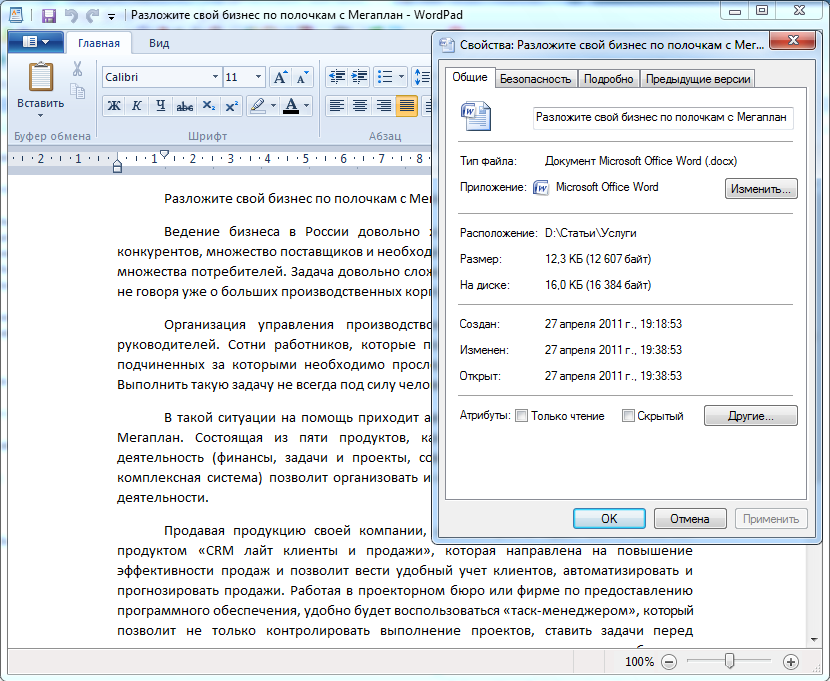Open the 'Безопасность' properties tab

click(x=536, y=79)
